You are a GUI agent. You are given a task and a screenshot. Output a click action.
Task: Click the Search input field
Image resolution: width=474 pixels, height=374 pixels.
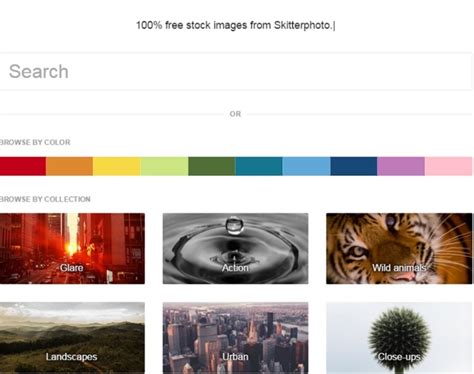point(235,71)
